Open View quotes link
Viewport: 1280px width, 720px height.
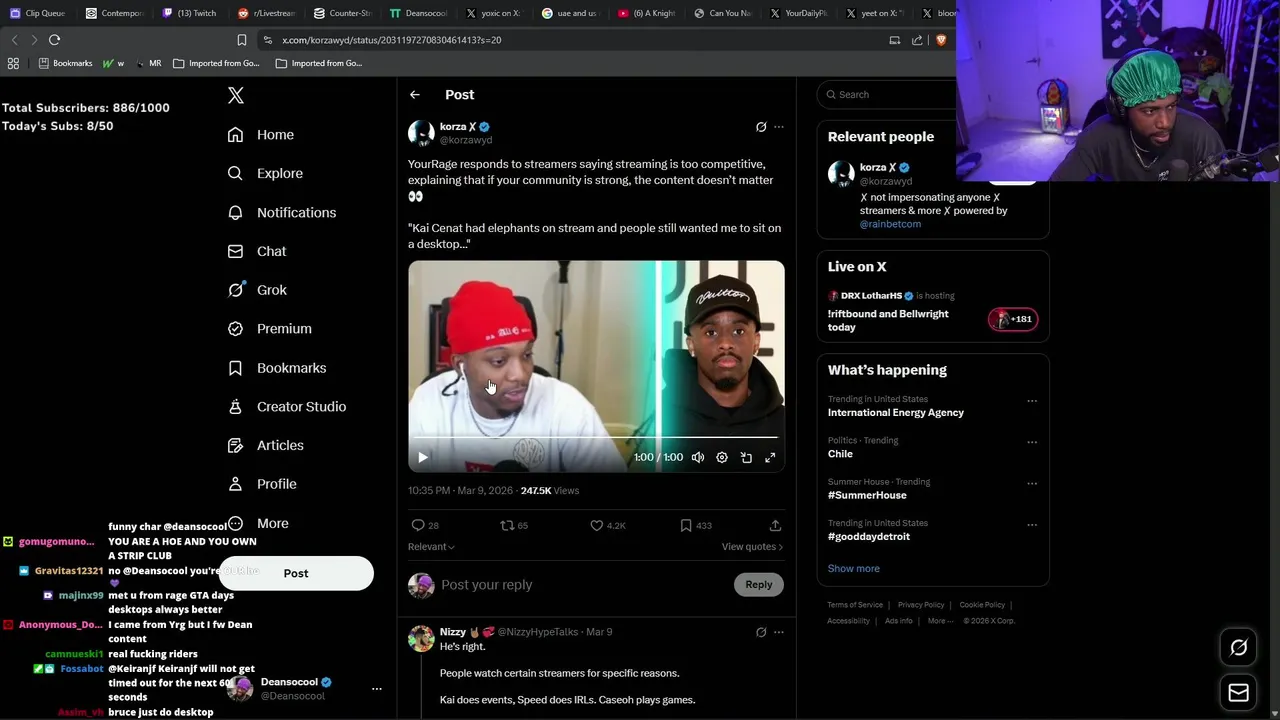[752, 547]
